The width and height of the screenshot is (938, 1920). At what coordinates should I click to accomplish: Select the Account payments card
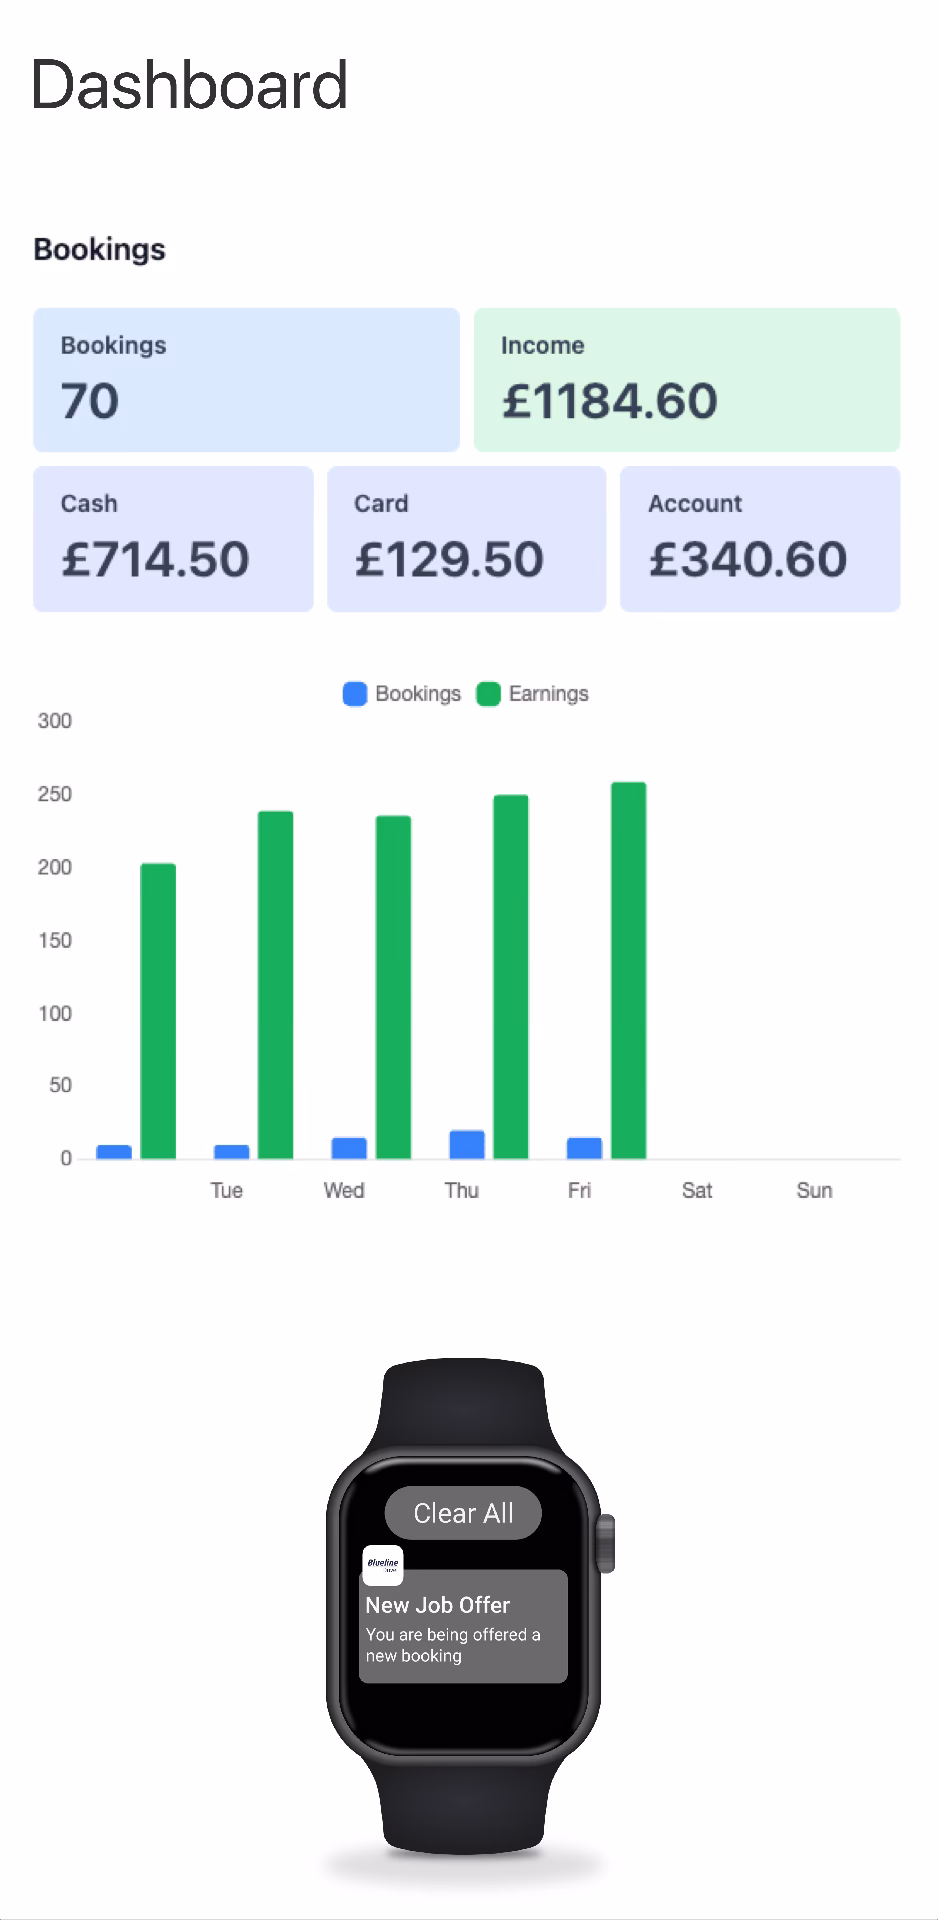[x=759, y=538]
